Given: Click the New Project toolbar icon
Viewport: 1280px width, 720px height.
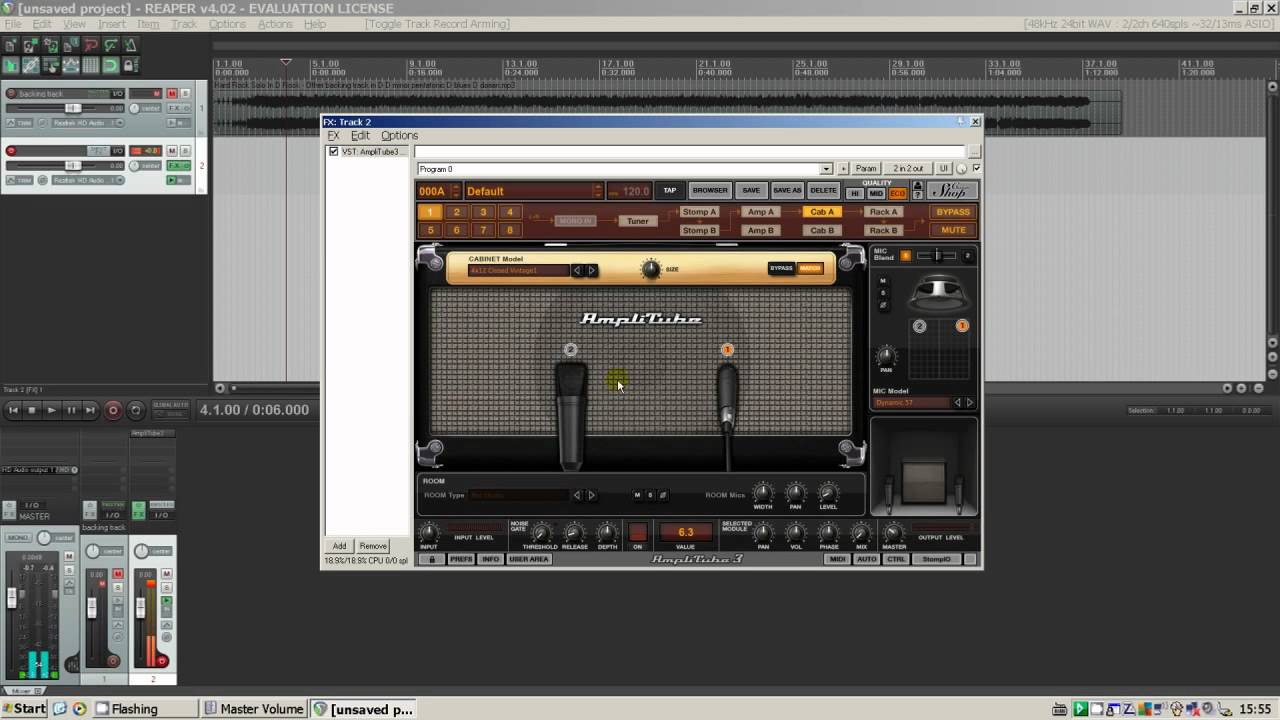Looking at the screenshot, I should (11, 45).
